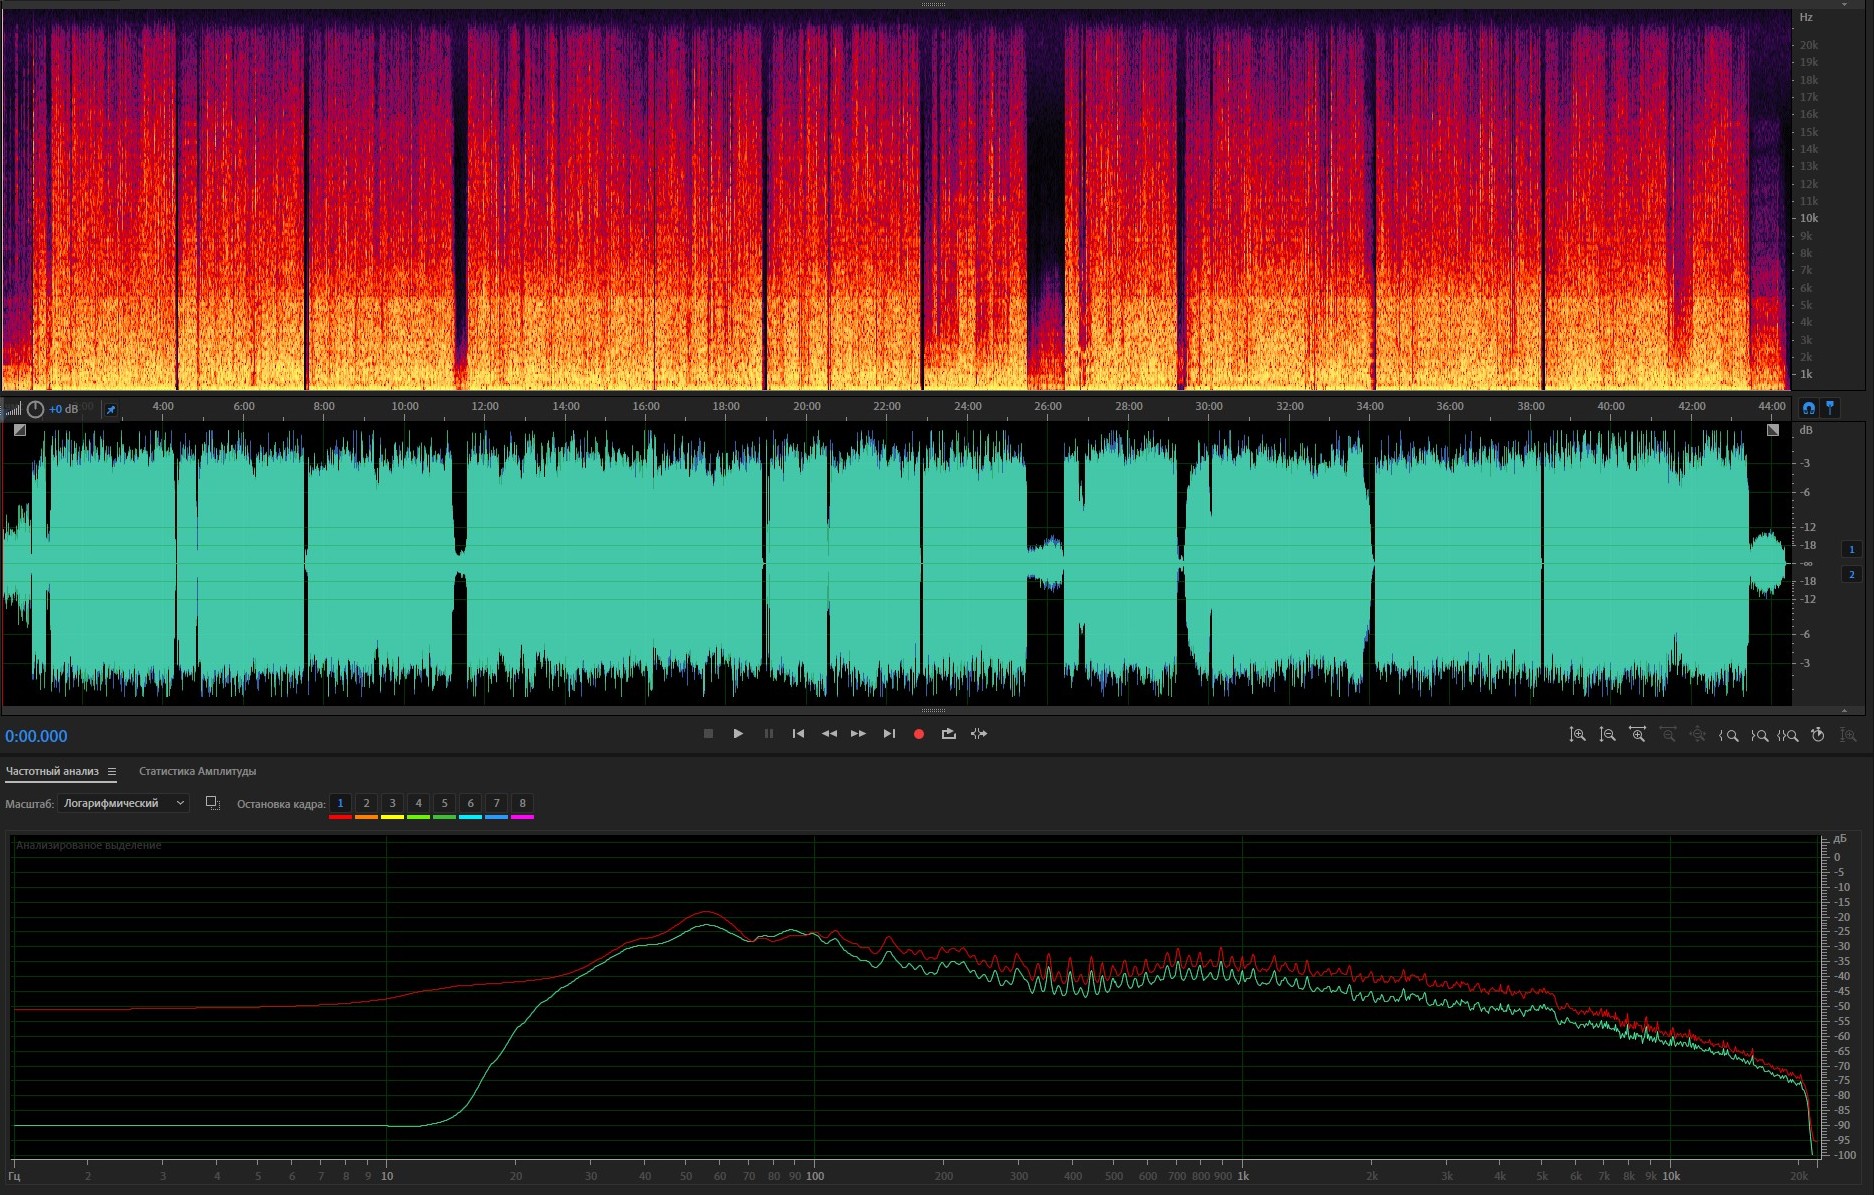
Task: Zoom in time icon
Action: pyautogui.click(x=1637, y=735)
